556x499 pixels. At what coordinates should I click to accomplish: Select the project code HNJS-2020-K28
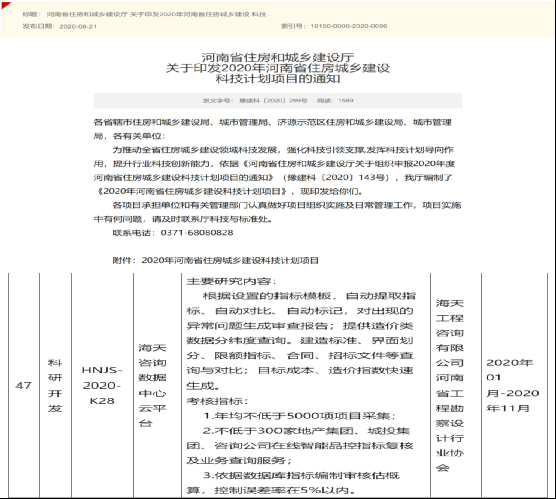click(x=102, y=386)
